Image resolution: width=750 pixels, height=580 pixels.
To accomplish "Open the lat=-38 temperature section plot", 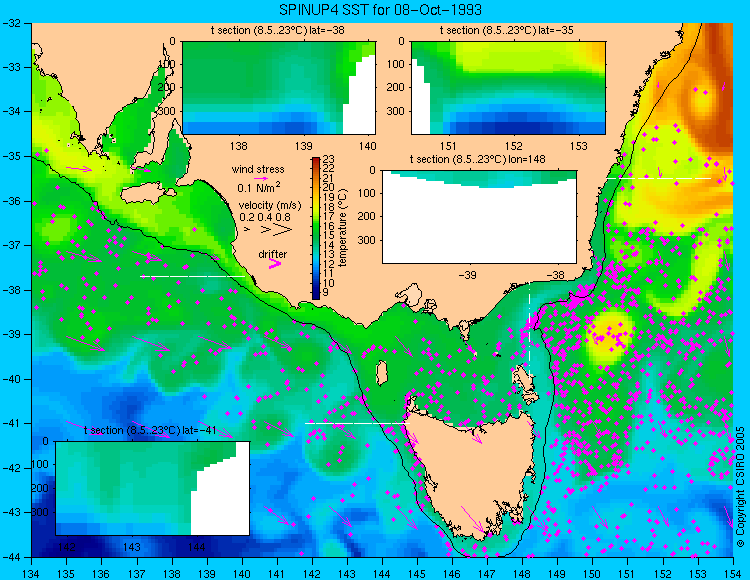I will click(279, 88).
